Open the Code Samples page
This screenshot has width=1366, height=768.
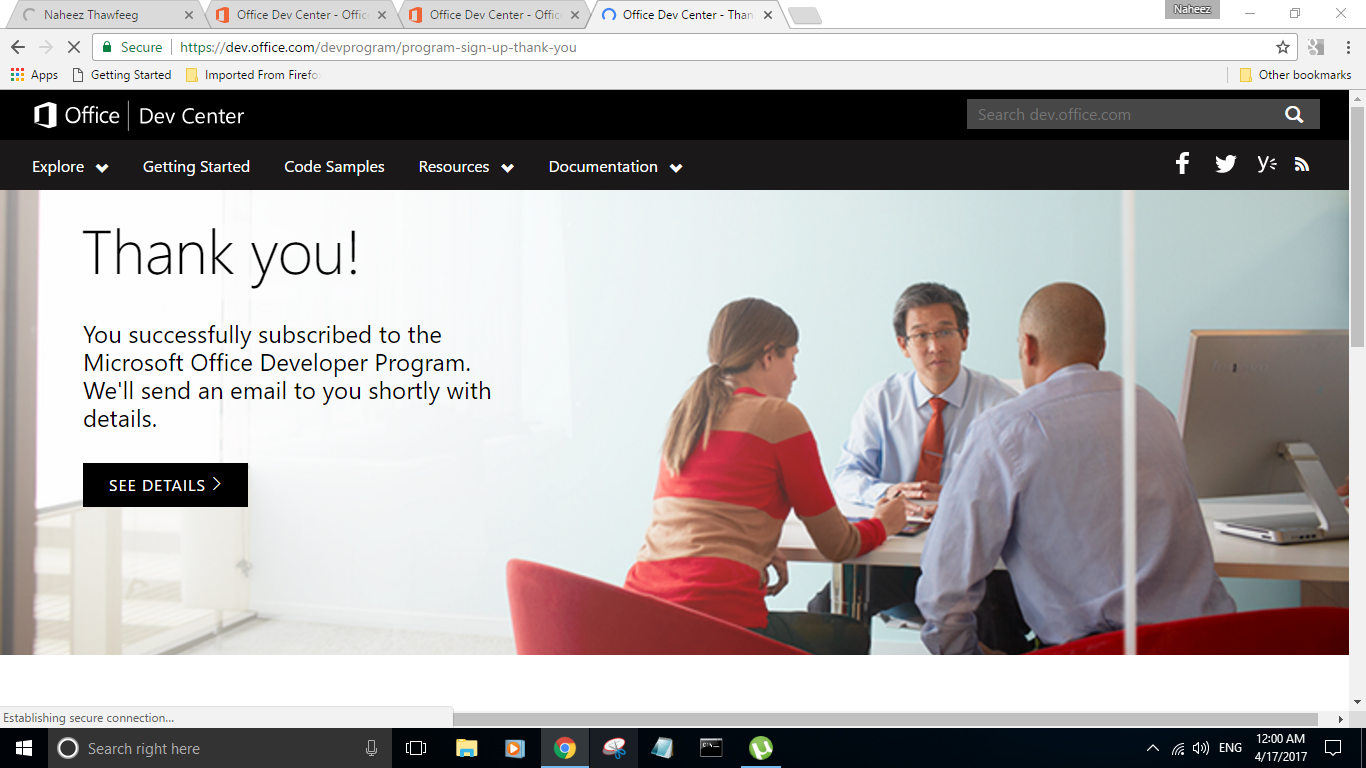(334, 167)
